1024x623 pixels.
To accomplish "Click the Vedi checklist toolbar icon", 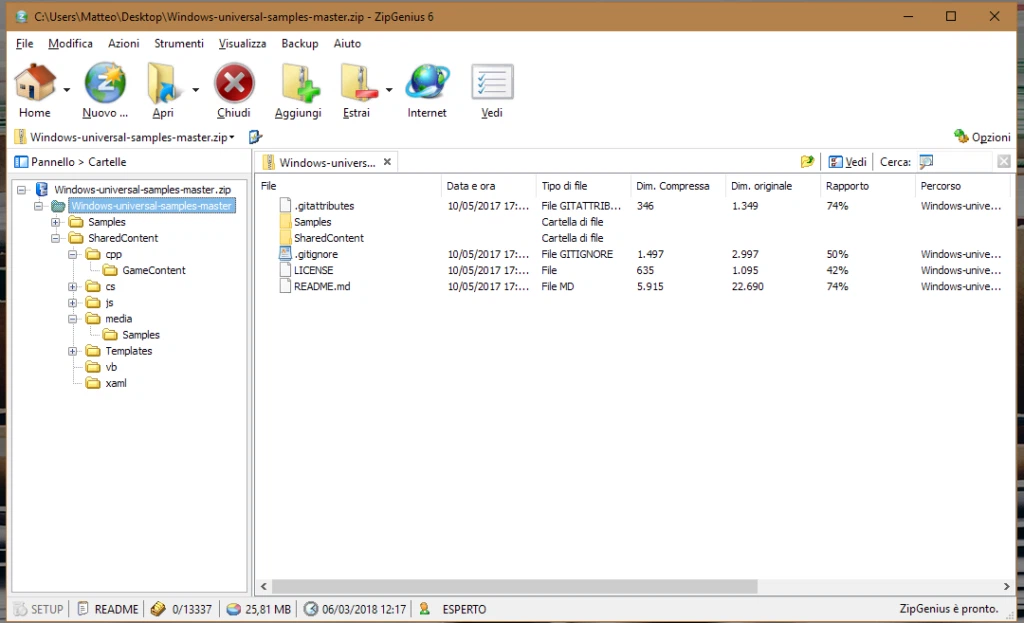I will 492,82.
